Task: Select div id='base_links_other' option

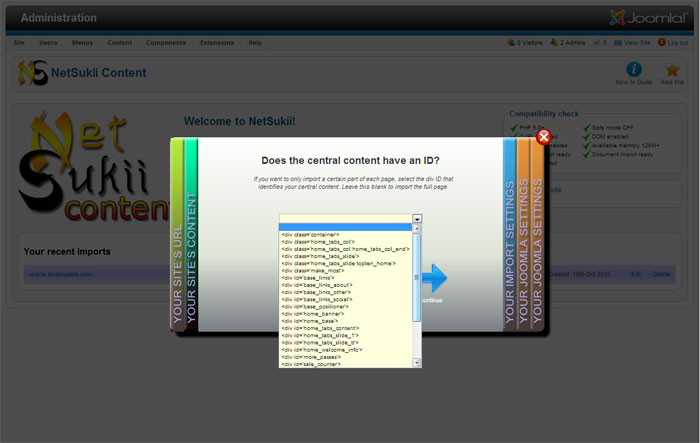Action: pyautogui.click(x=345, y=292)
